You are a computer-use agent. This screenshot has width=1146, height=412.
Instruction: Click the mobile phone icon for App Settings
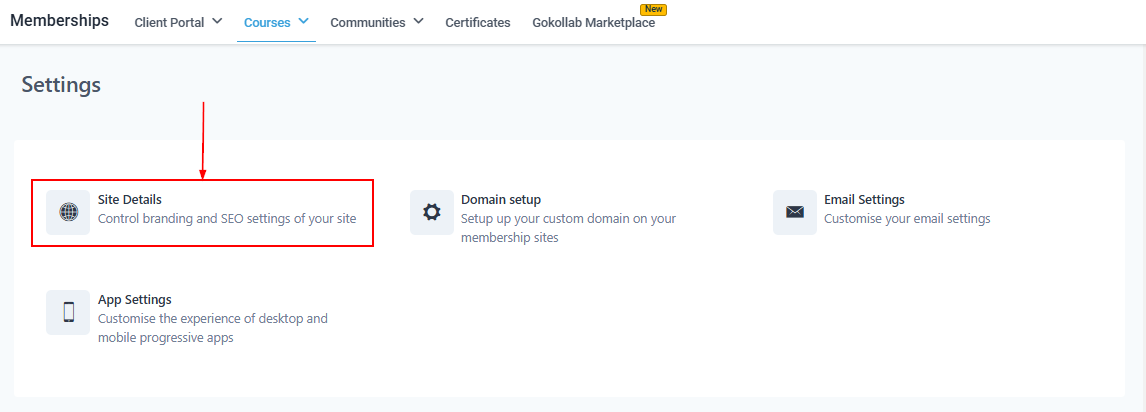(x=68, y=312)
